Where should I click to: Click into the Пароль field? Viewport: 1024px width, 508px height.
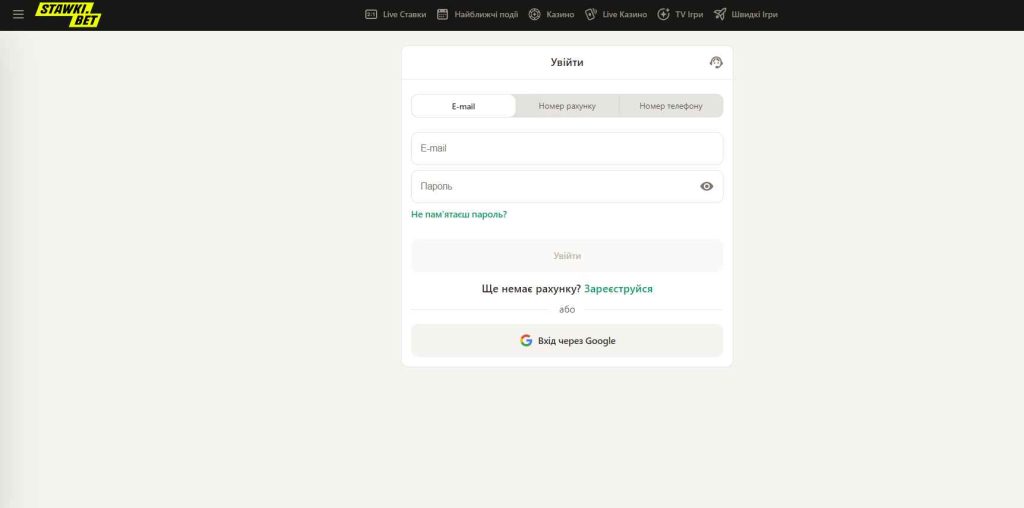[x=550, y=186]
